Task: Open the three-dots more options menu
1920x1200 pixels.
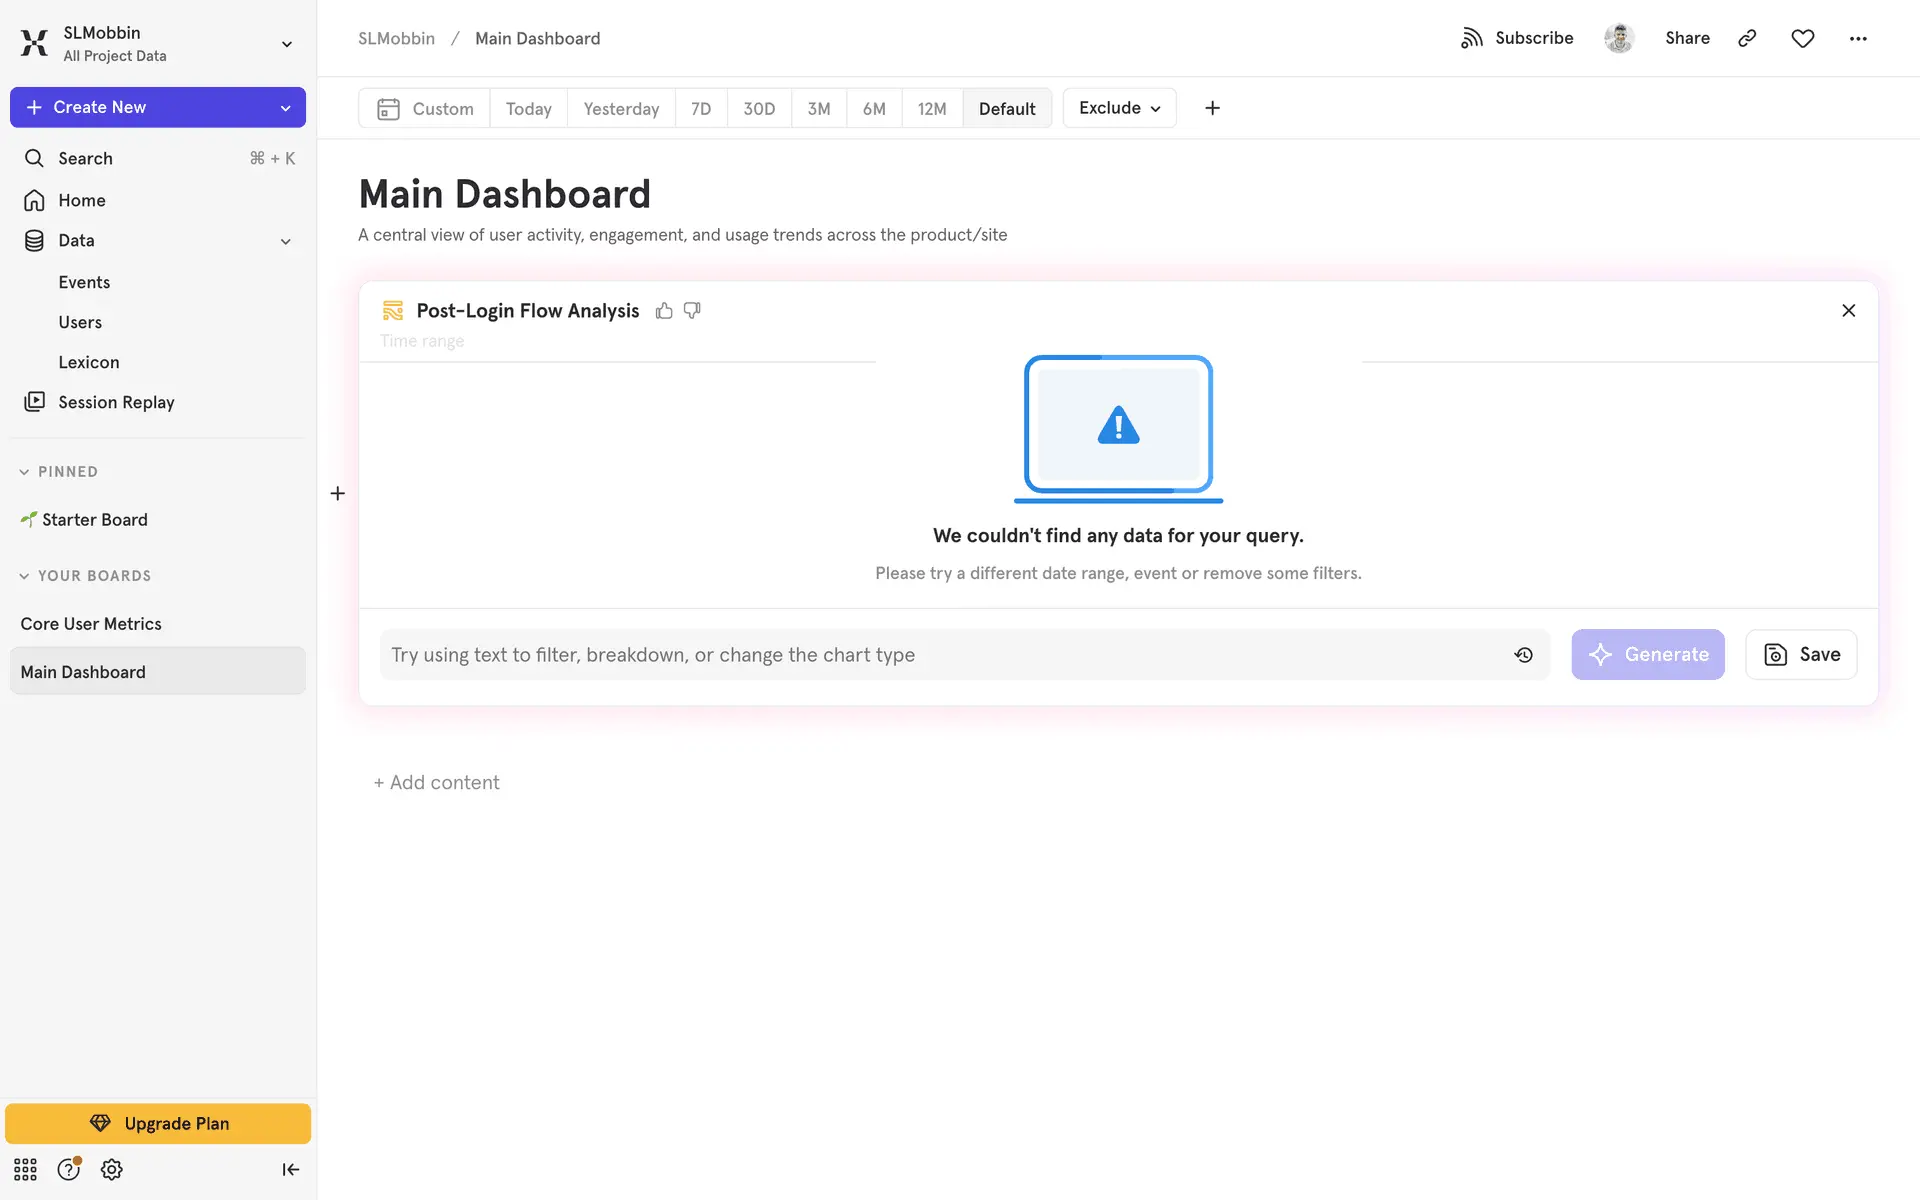Action: point(1857,38)
